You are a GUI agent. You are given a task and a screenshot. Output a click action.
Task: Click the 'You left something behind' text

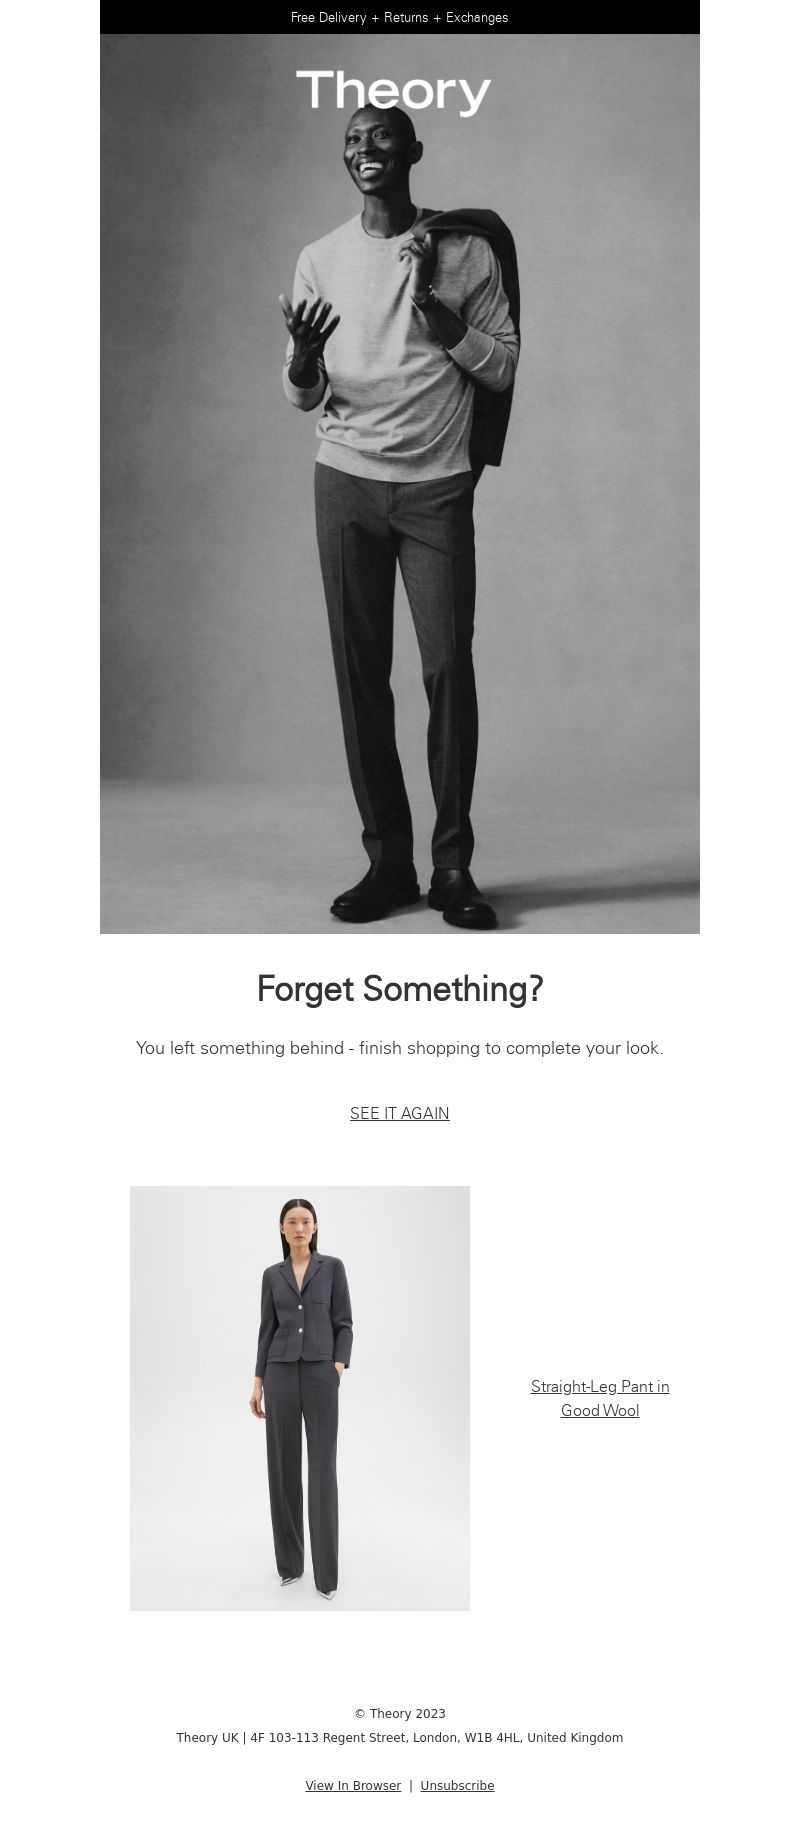(400, 1048)
